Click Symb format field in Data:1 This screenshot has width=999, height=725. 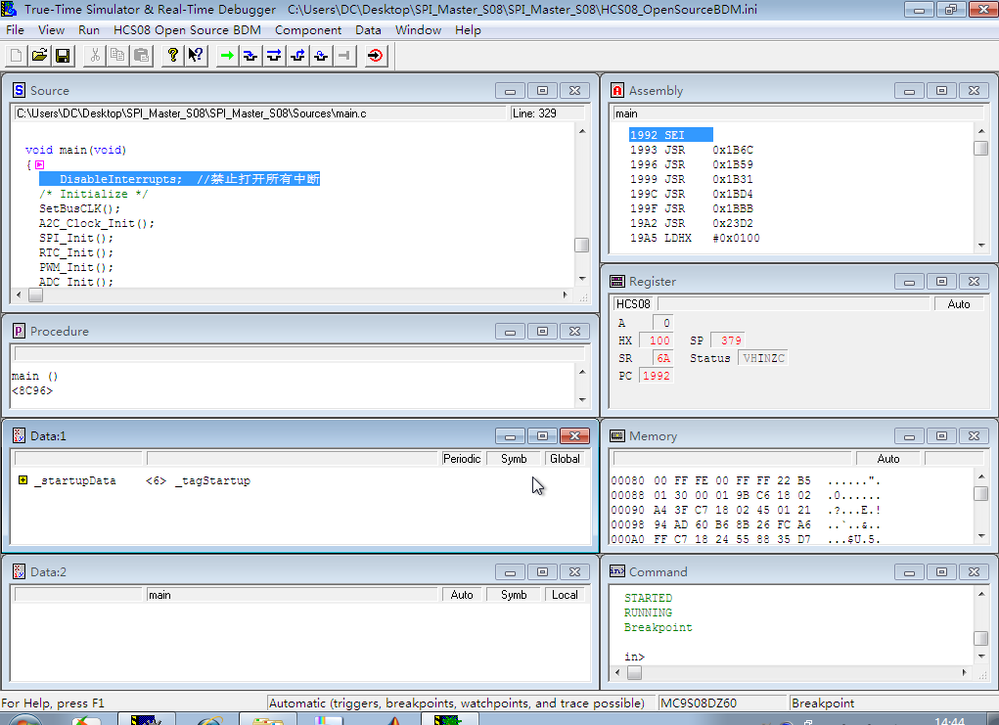tap(514, 459)
